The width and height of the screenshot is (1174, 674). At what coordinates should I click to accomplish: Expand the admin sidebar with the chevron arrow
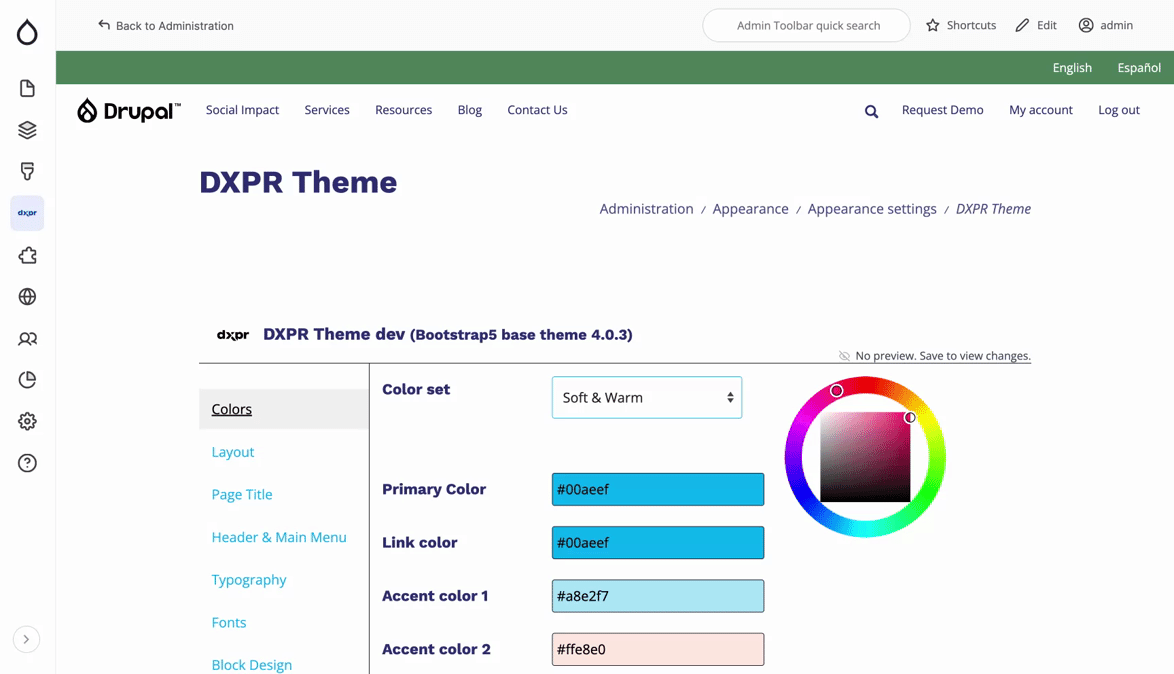tap(26, 638)
